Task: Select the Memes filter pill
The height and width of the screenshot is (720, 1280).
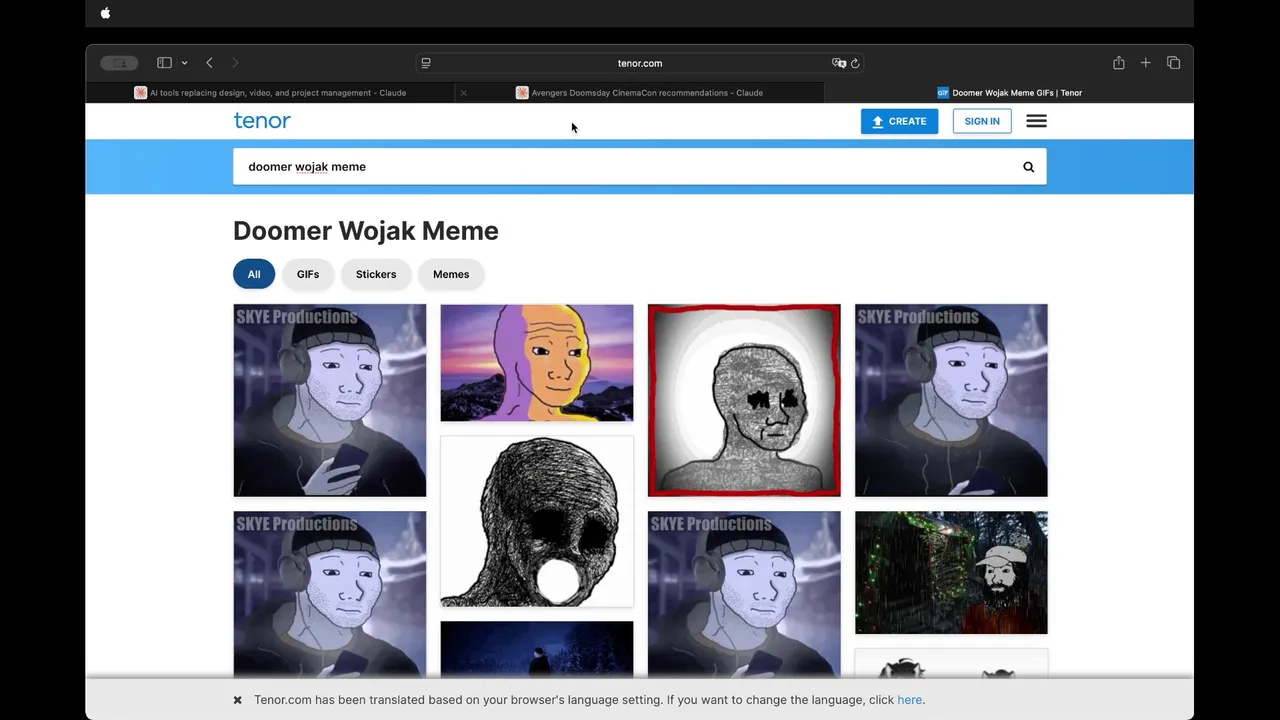Action: [451, 274]
